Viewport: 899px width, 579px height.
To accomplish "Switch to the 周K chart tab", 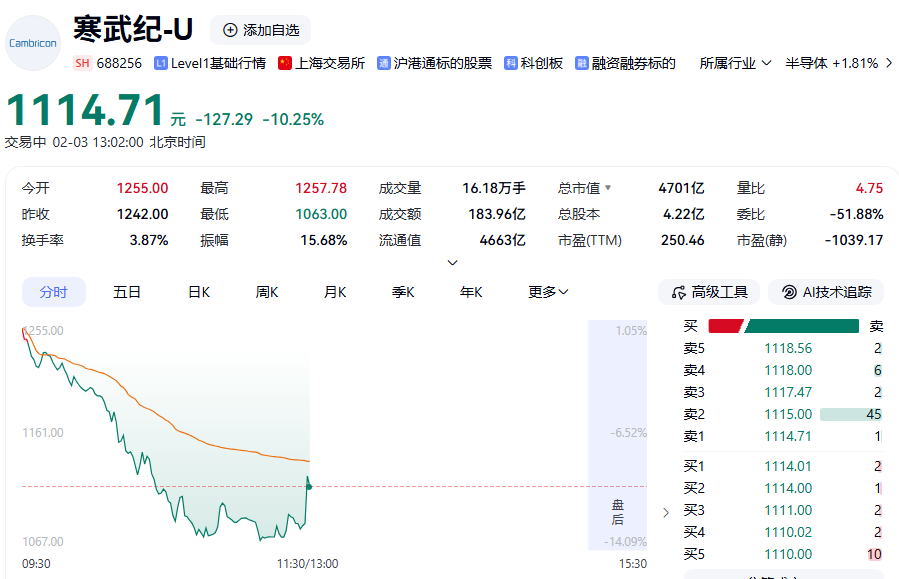I will coord(267,292).
